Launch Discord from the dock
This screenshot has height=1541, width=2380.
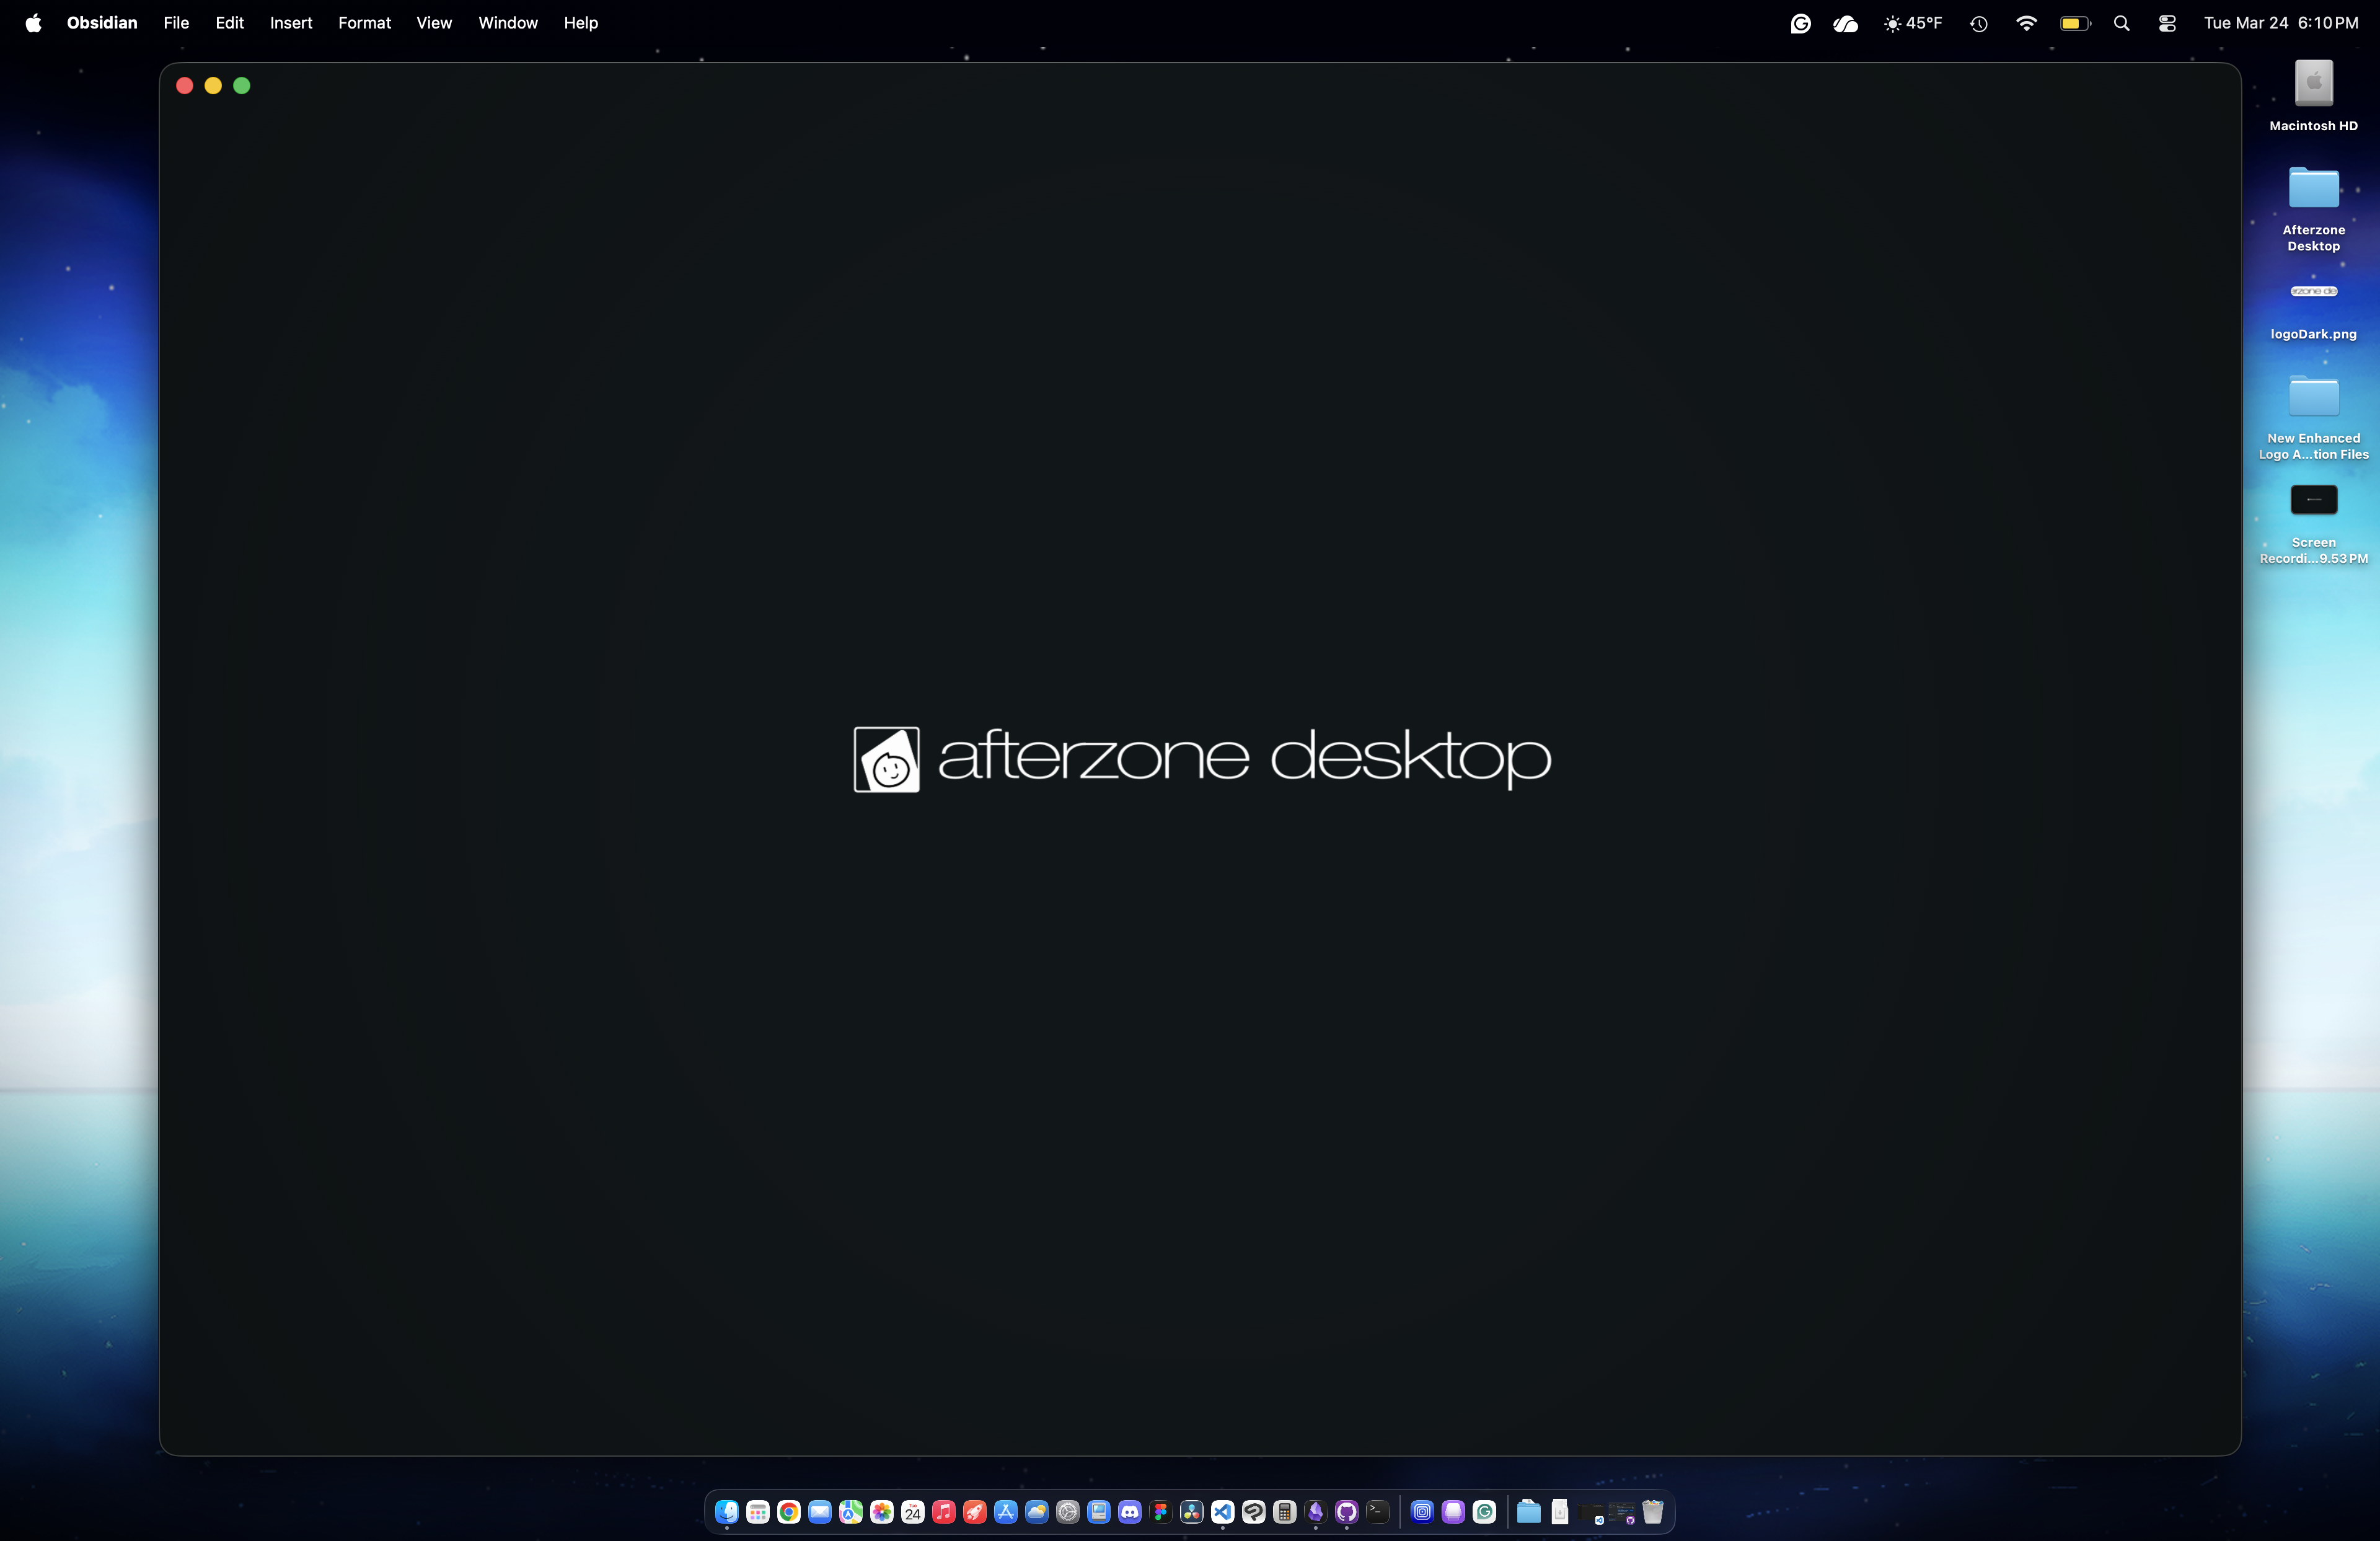click(1130, 1512)
